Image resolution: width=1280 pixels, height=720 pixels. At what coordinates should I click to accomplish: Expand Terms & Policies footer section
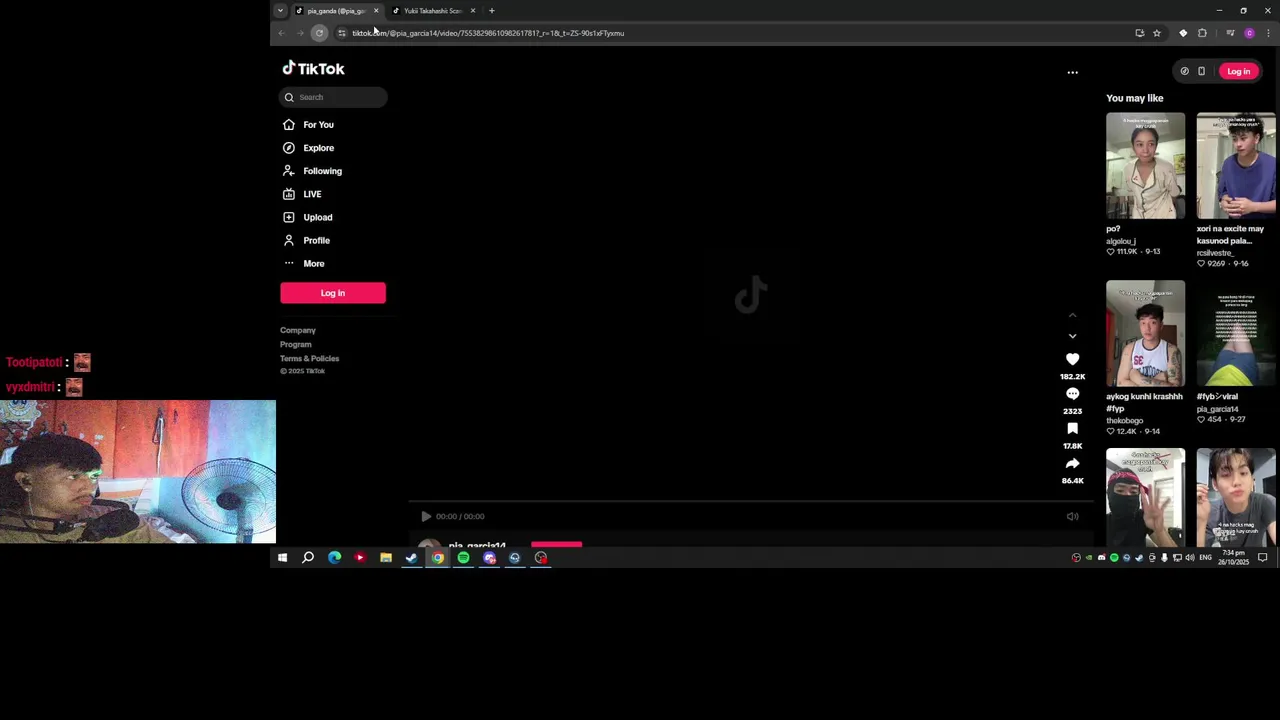tap(310, 358)
